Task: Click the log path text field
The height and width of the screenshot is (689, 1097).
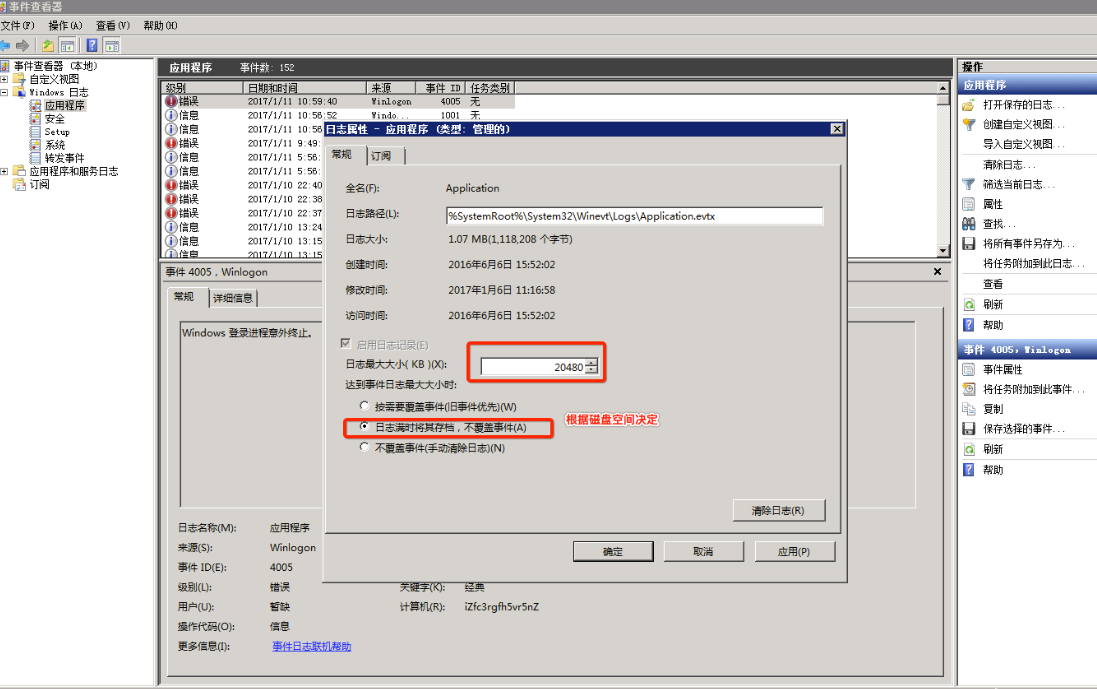Action: point(634,216)
